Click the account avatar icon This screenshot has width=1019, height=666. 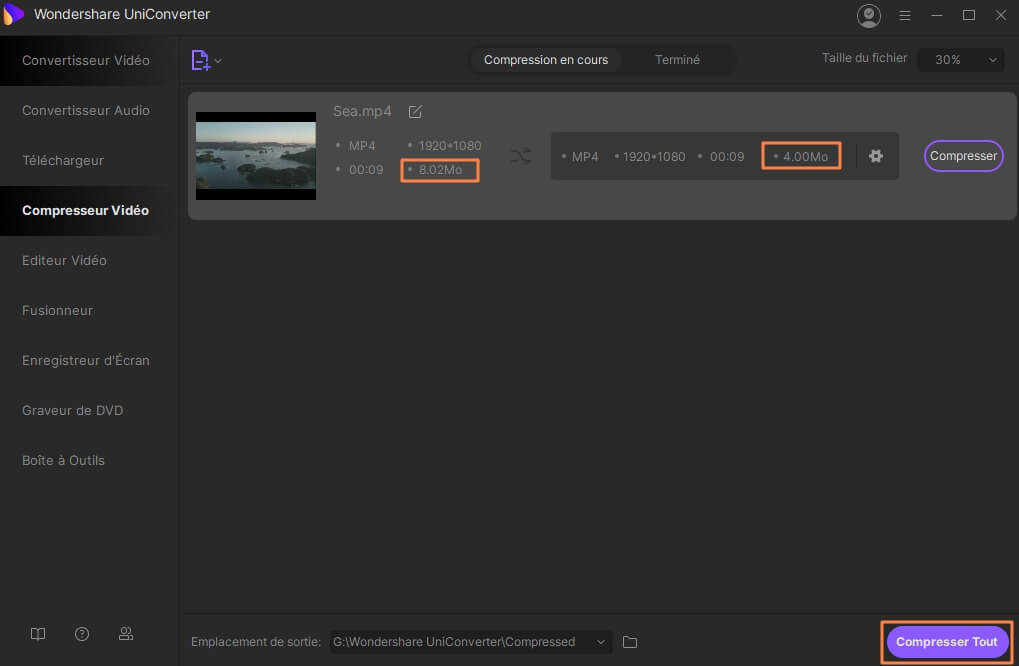pyautogui.click(x=867, y=15)
